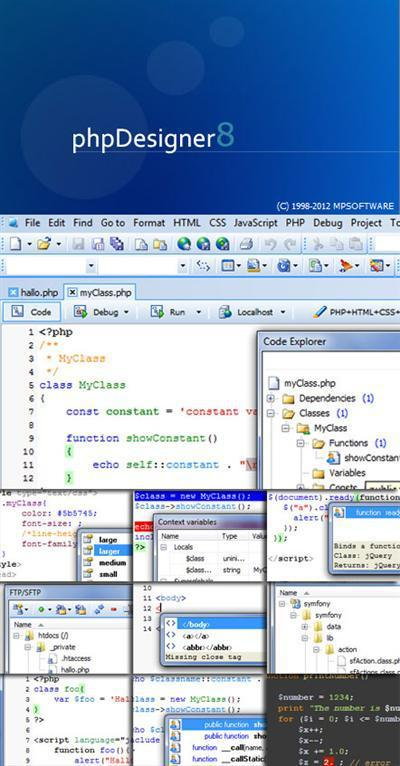Screen dimensions: 400x766
Task: Open the Project menu
Action: coord(366,223)
